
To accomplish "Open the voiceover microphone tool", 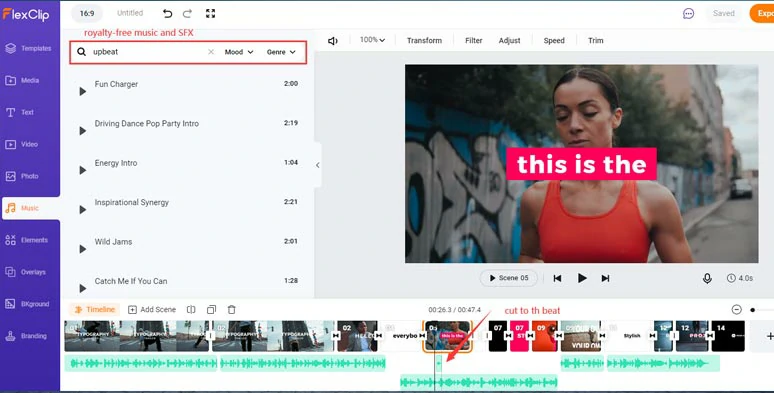I will [x=707, y=278].
